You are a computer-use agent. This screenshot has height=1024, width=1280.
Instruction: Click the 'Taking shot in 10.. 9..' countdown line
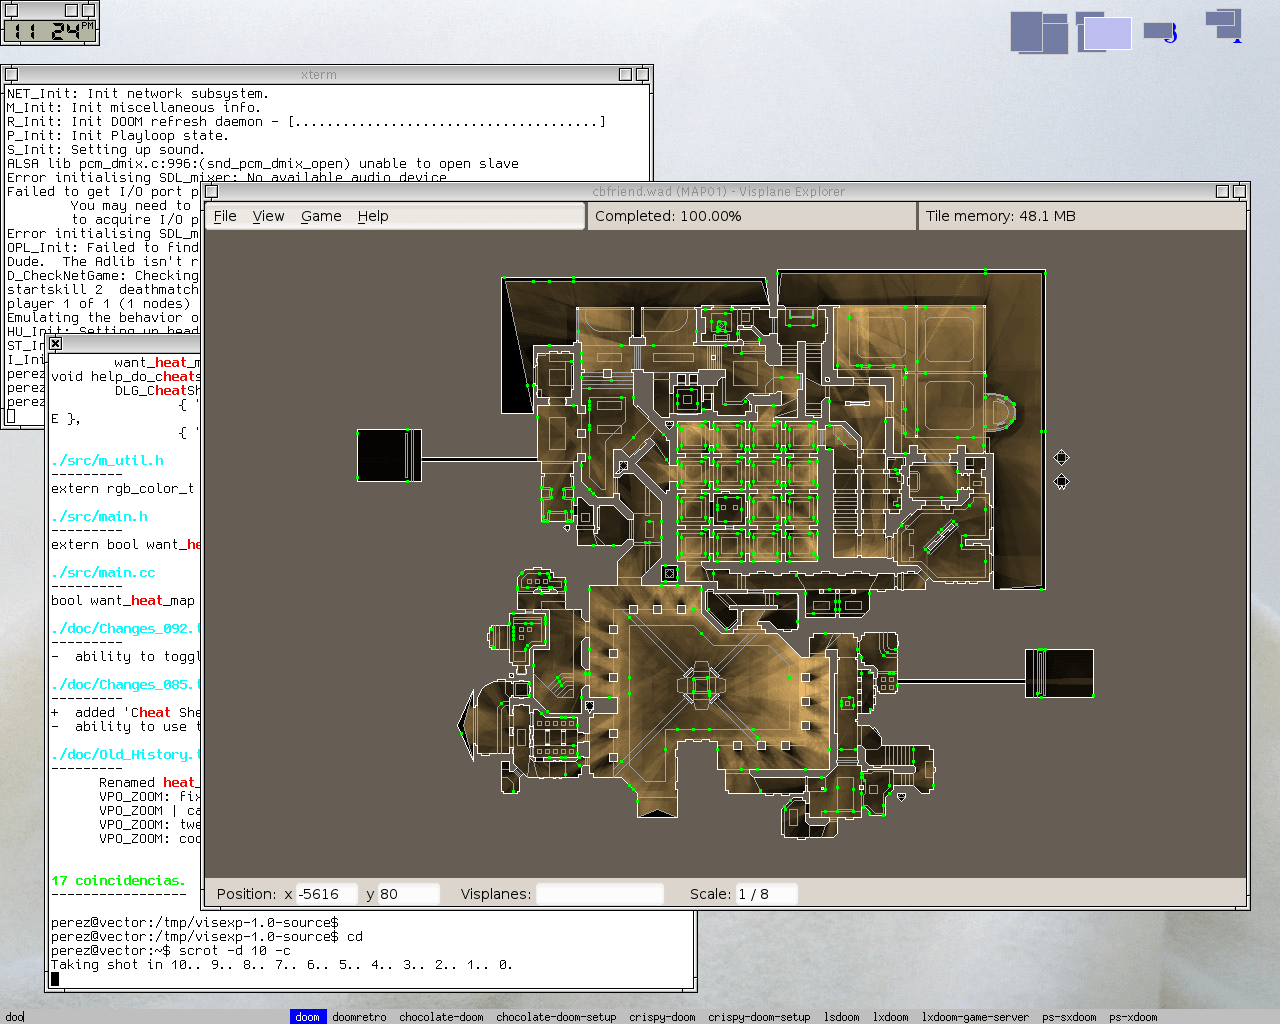[x=282, y=965]
